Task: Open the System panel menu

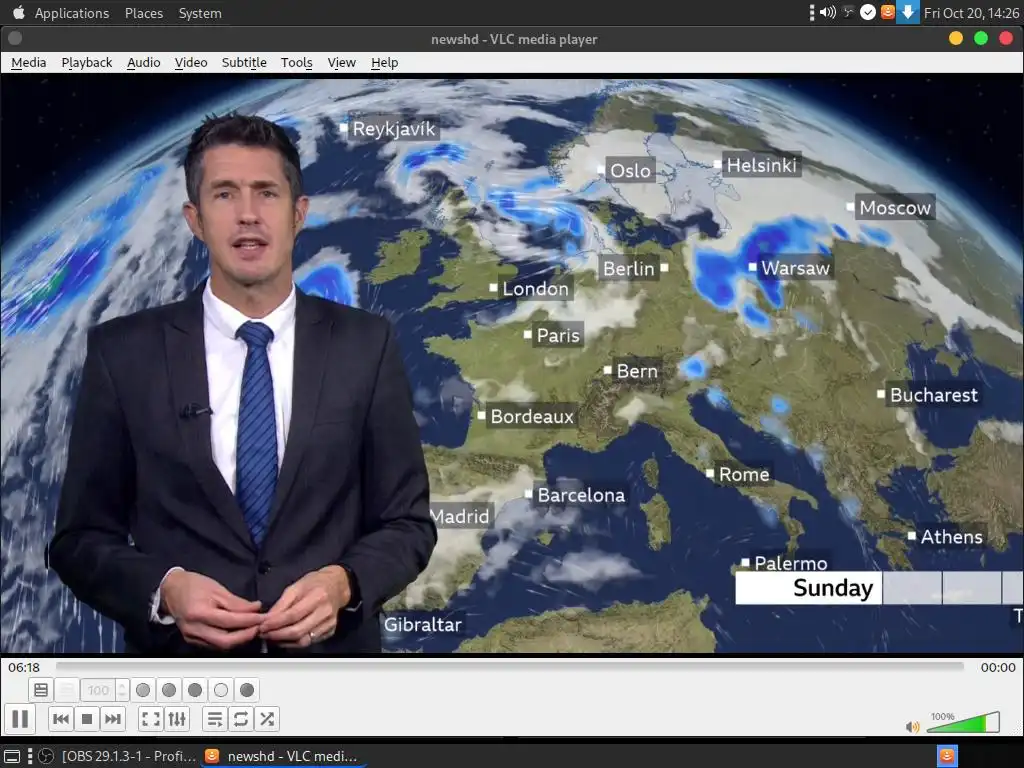Action: coord(200,13)
